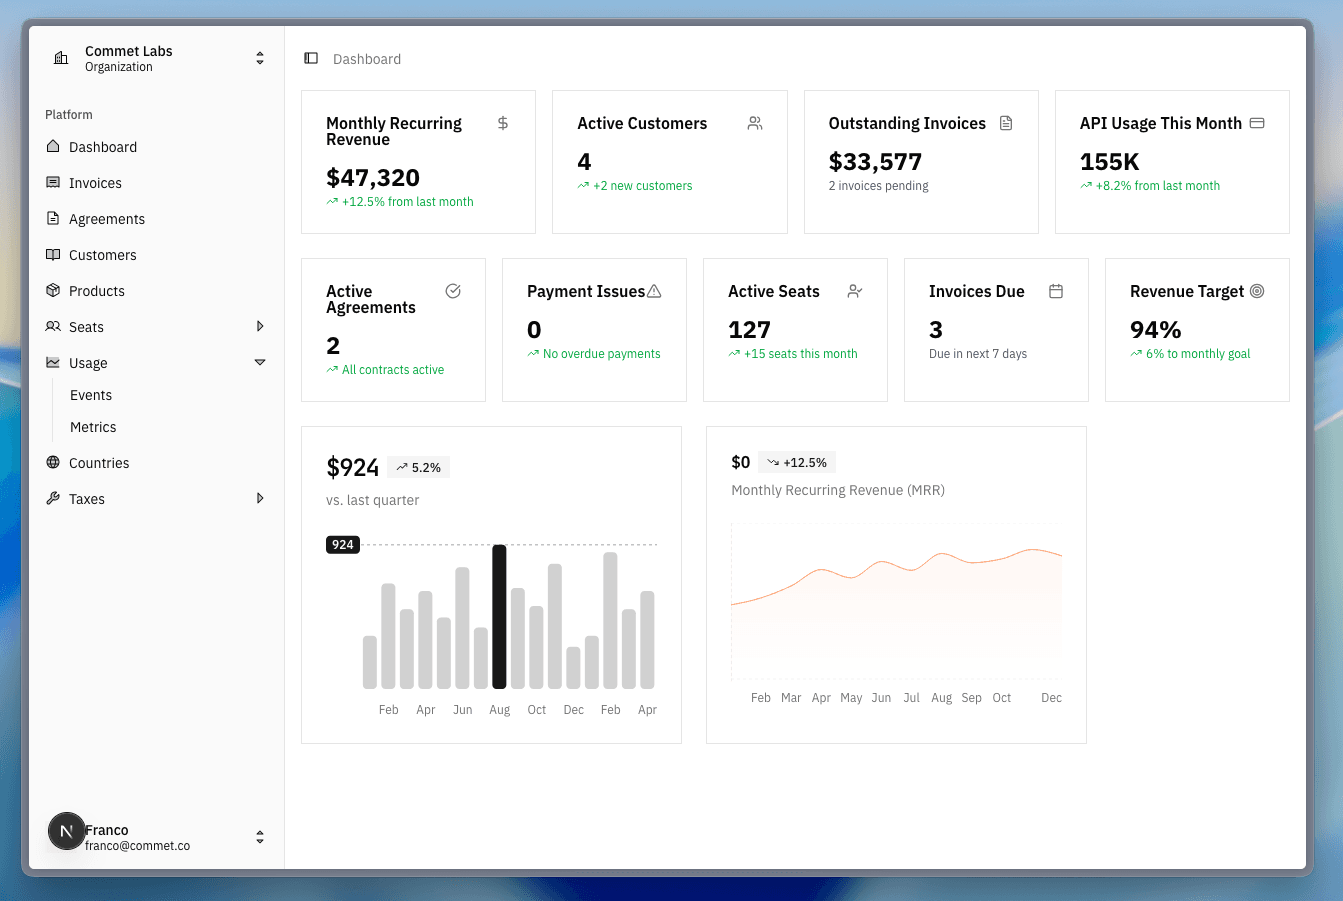Select the Products box icon
This screenshot has height=901, width=1343.
point(54,291)
